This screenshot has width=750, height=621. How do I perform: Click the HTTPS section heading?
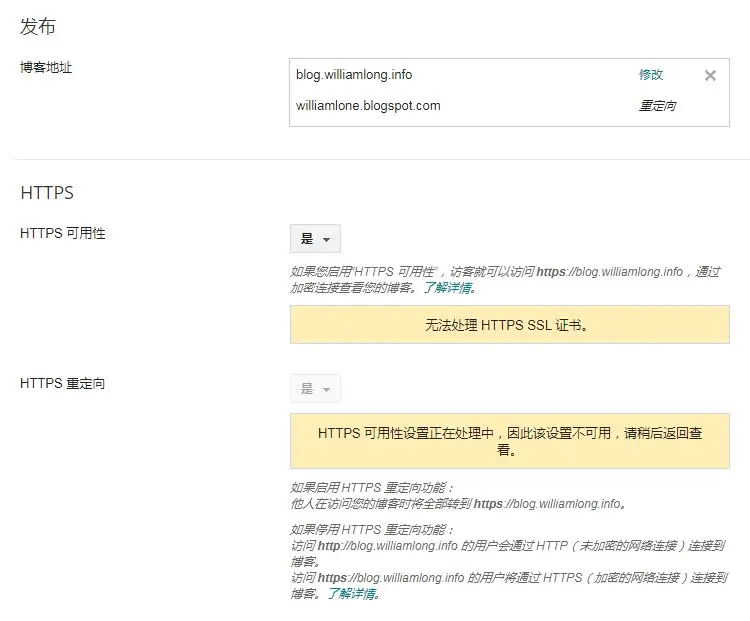[x=47, y=192]
